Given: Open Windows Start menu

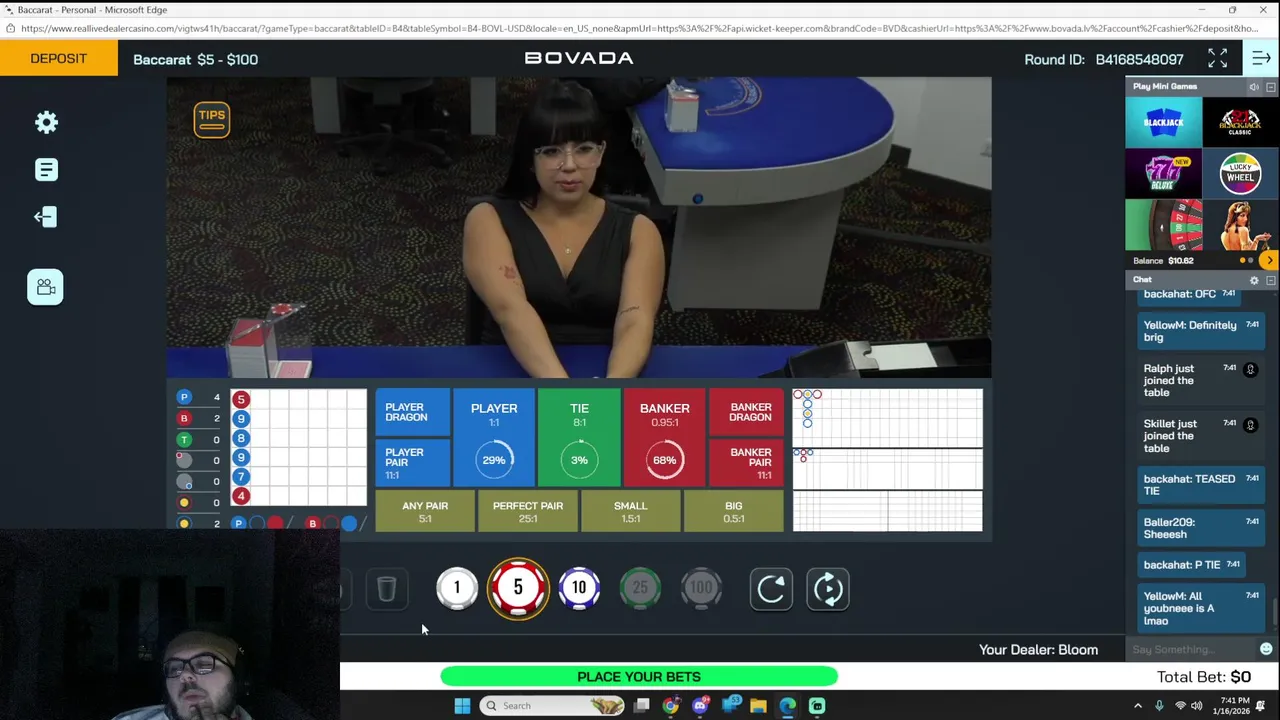Looking at the screenshot, I should tap(462, 706).
